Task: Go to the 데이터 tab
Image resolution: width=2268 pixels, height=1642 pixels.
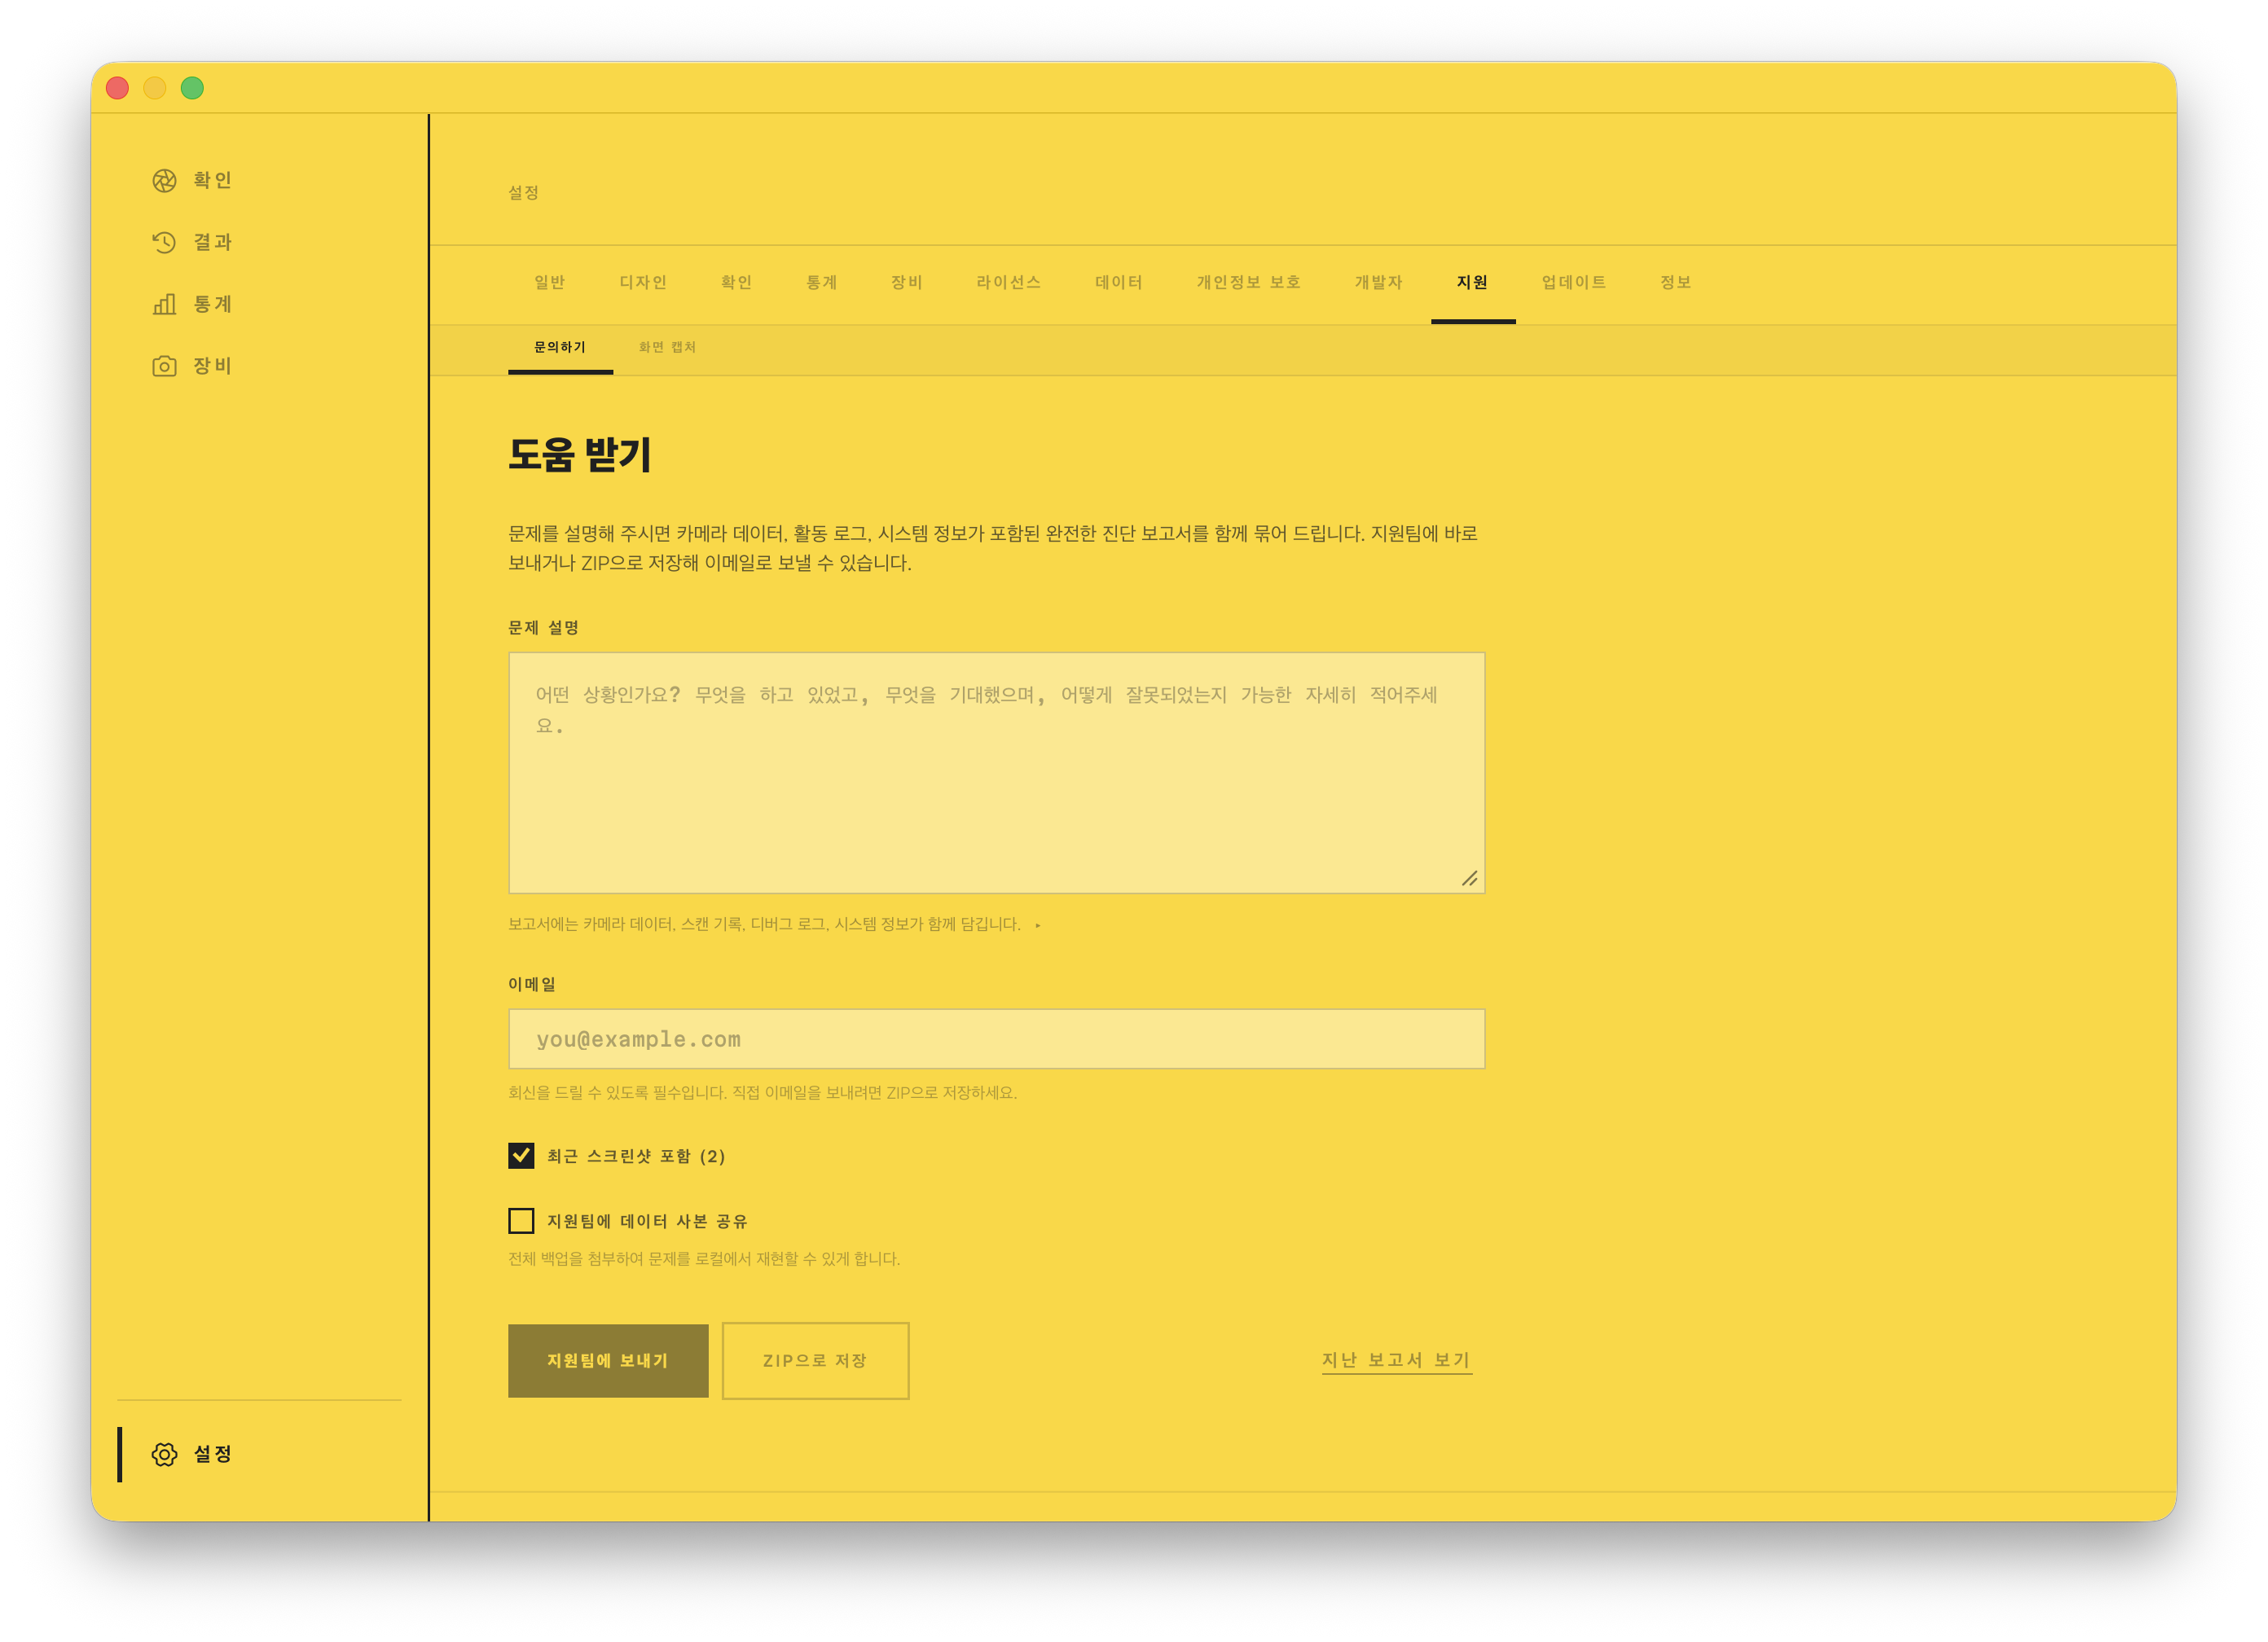Action: coord(1119,283)
